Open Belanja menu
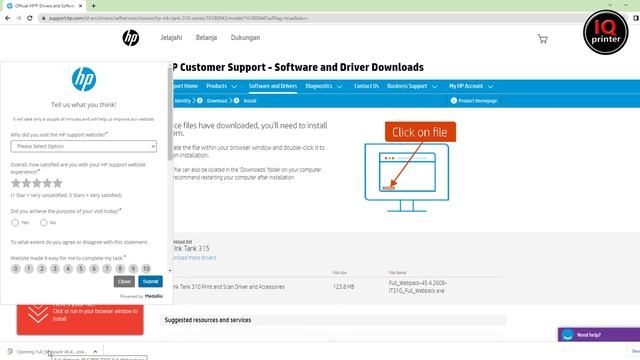640x360 pixels. pyautogui.click(x=206, y=38)
